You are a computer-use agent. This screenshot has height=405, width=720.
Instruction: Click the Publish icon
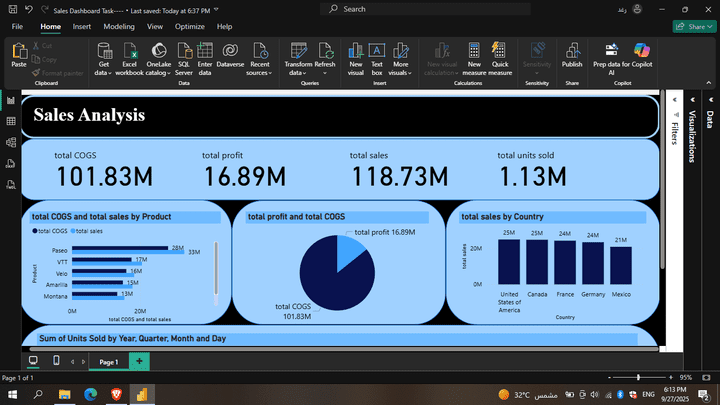pos(572,50)
